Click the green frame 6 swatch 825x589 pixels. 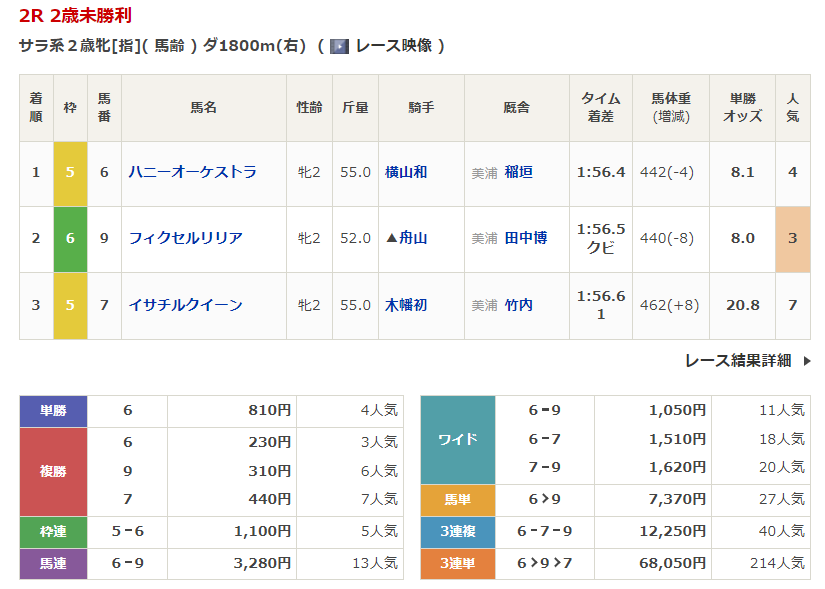70,238
